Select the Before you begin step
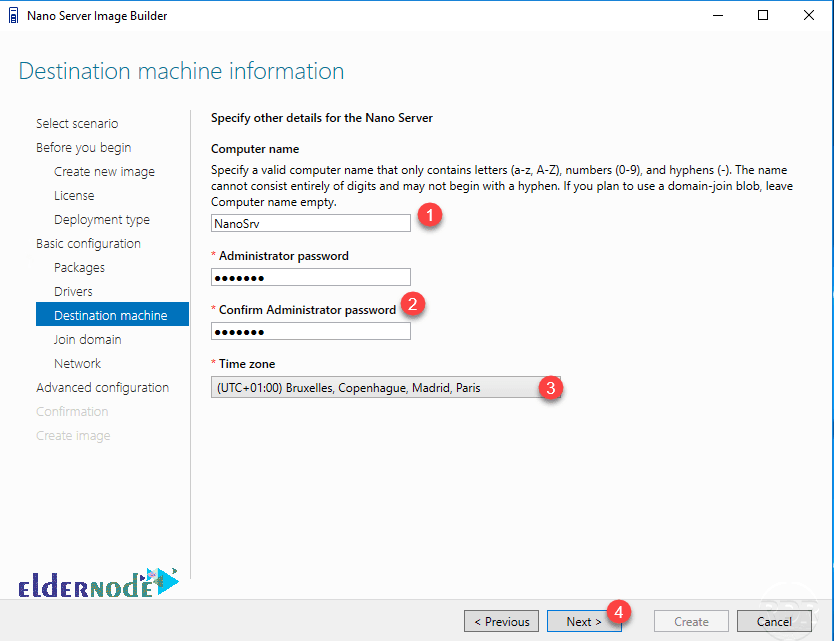This screenshot has height=641, width=834. coord(84,147)
